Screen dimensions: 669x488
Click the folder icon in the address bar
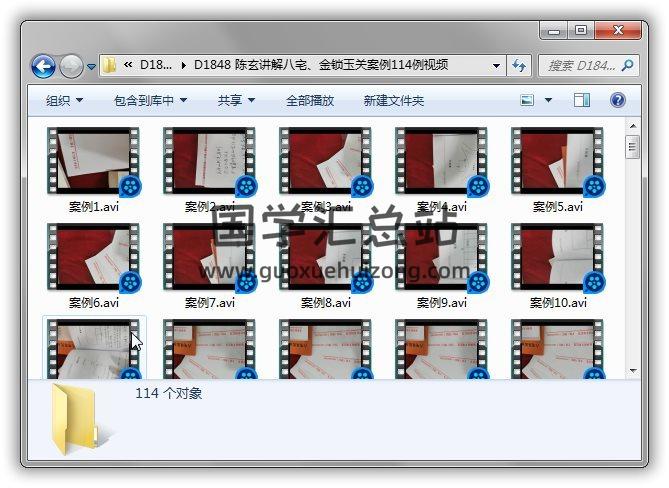[x=110, y=65]
